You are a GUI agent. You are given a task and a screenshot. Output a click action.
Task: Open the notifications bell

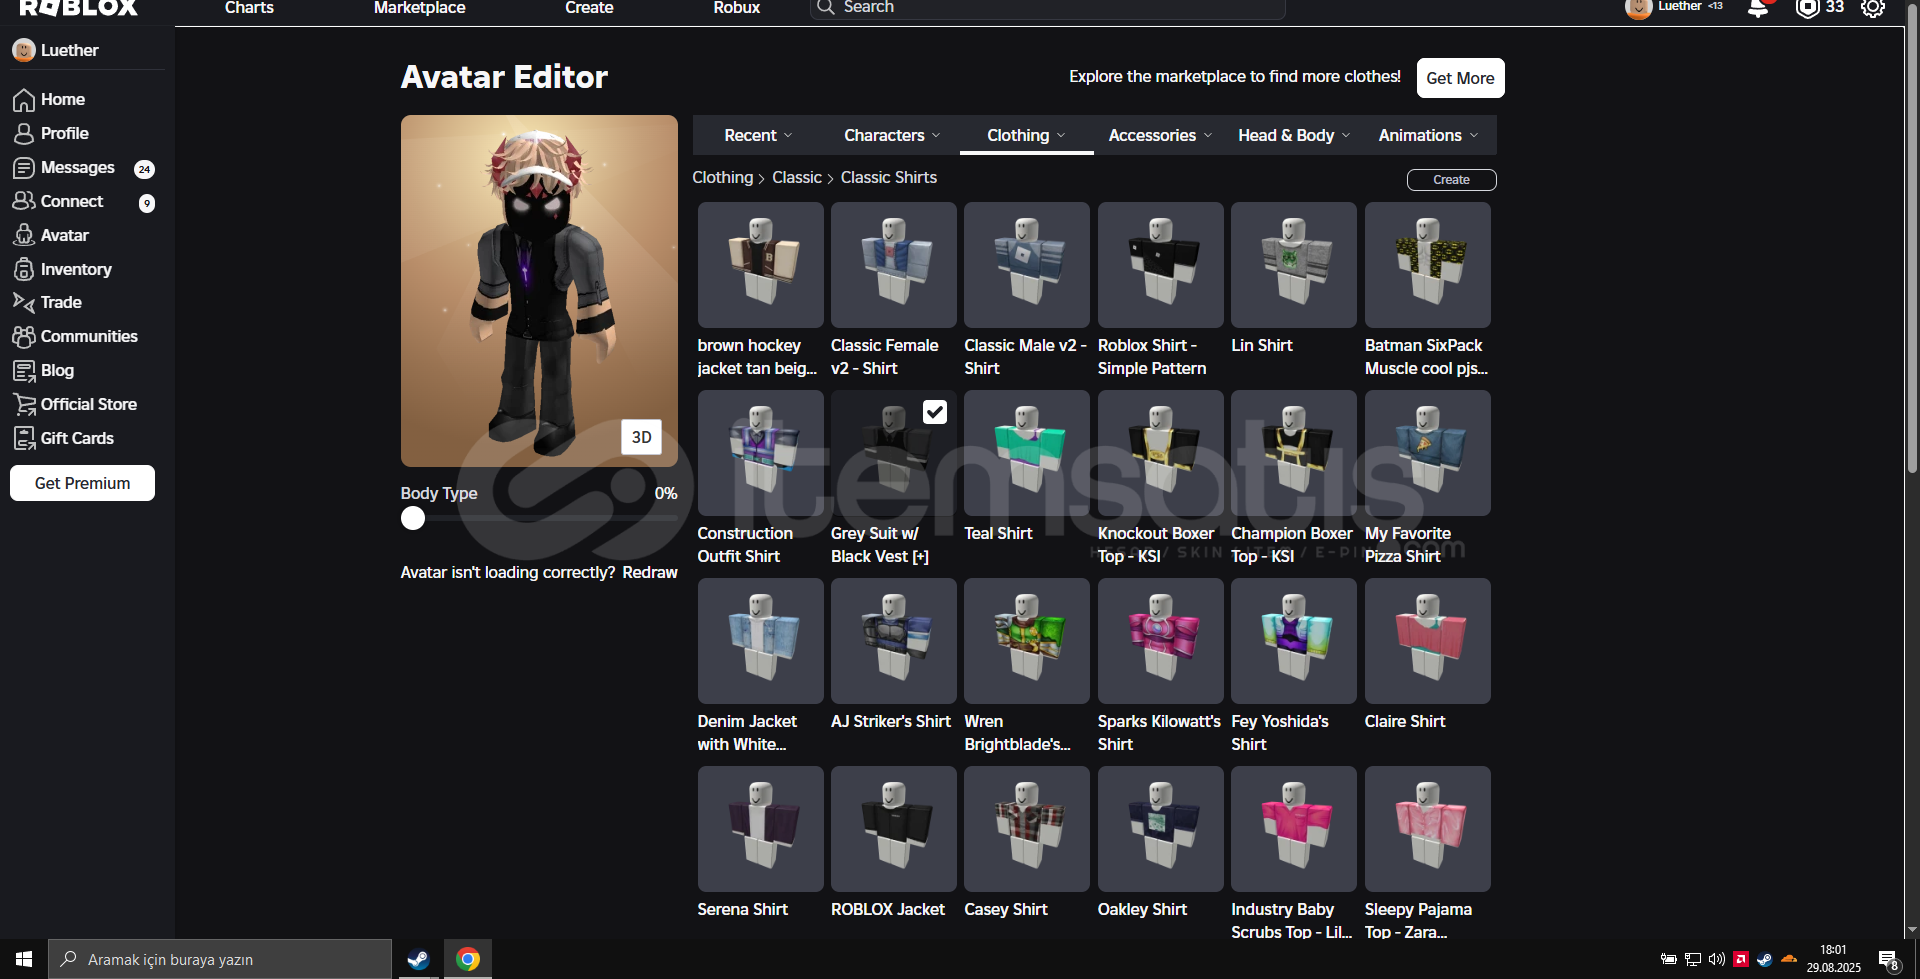coord(1758,8)
